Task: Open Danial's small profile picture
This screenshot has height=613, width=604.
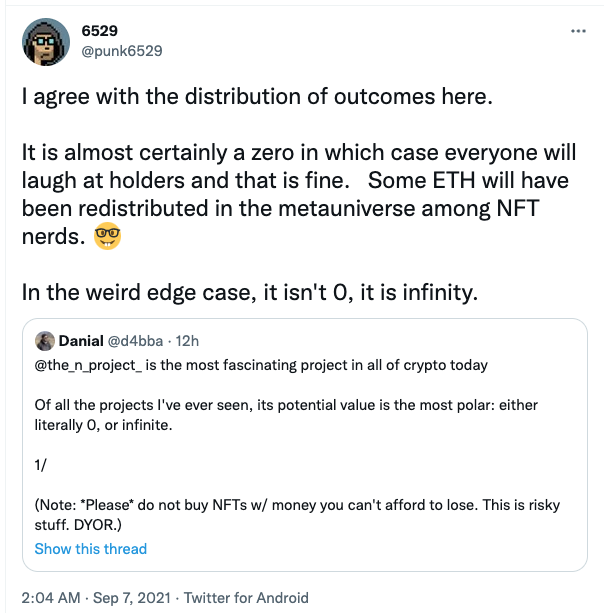Action: point(44,341)
